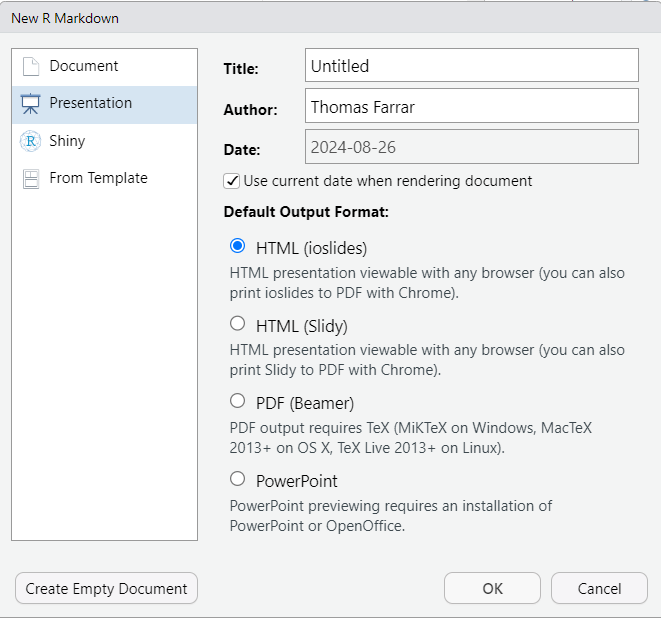Click the Shiny R logo icon

30,141
